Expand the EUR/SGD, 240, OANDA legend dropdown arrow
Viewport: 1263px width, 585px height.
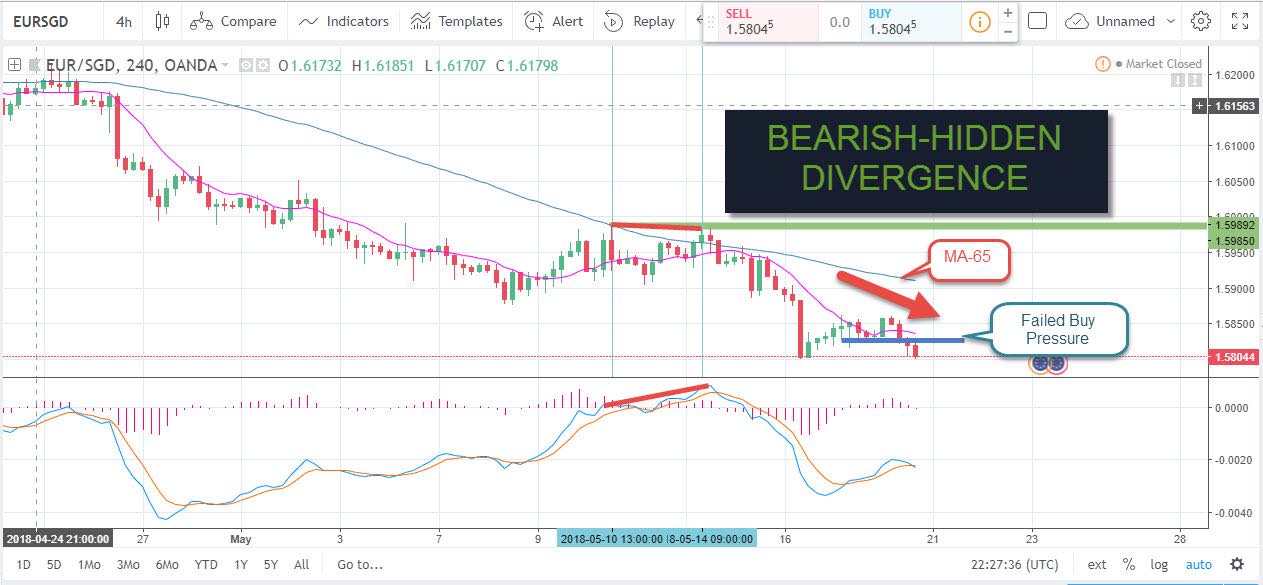click(x=225, y=65)
